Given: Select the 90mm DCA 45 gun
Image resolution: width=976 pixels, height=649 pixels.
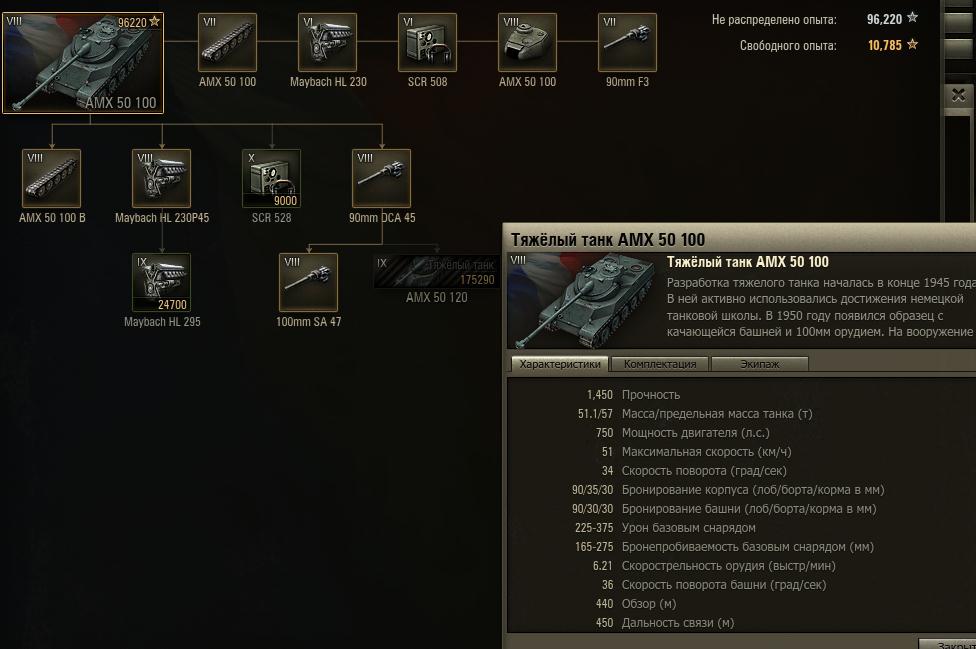Looking at the screenshot, I should point(381,178).
